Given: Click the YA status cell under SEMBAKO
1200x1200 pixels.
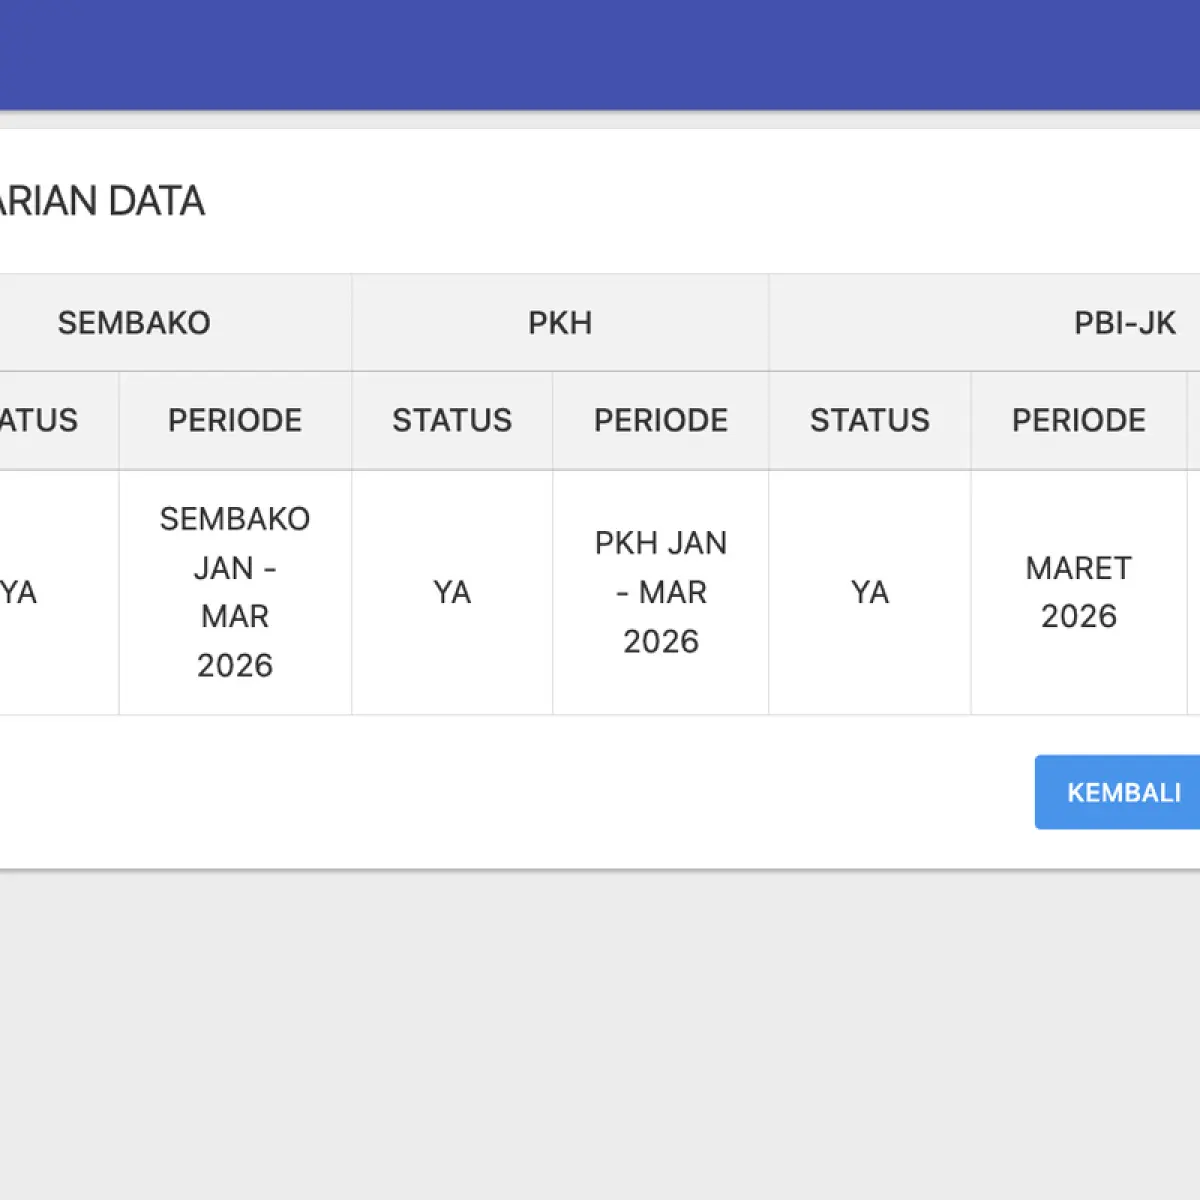Looking at the screenshot, I should pyautogui.click(x=59, y=592).
